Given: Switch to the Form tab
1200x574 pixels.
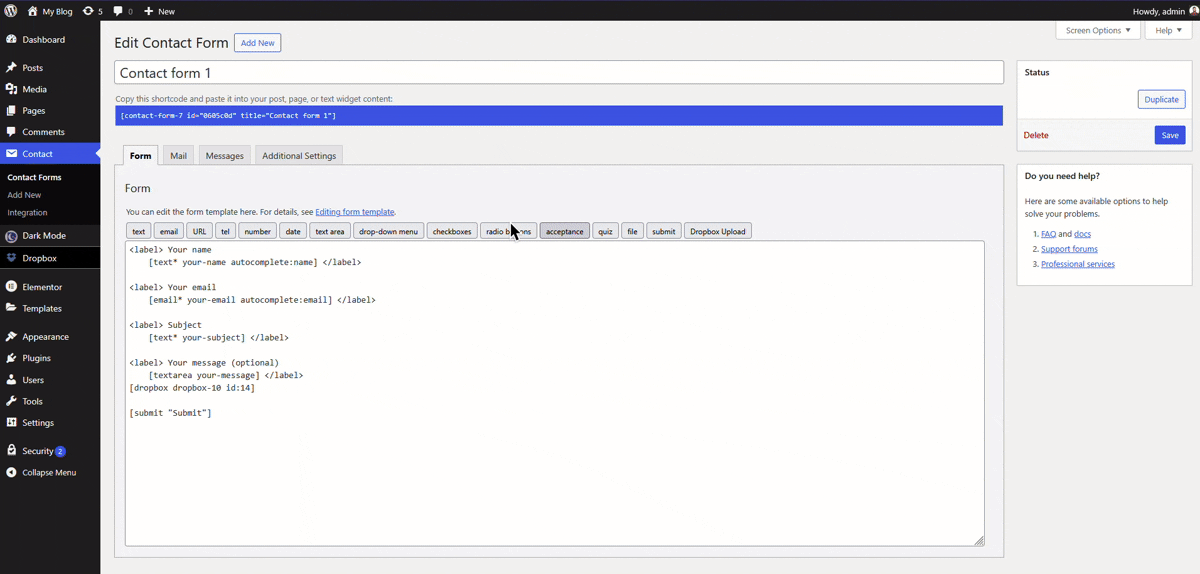Looking at the screenshot, I should pyautogui.click(x=141, y=155).
